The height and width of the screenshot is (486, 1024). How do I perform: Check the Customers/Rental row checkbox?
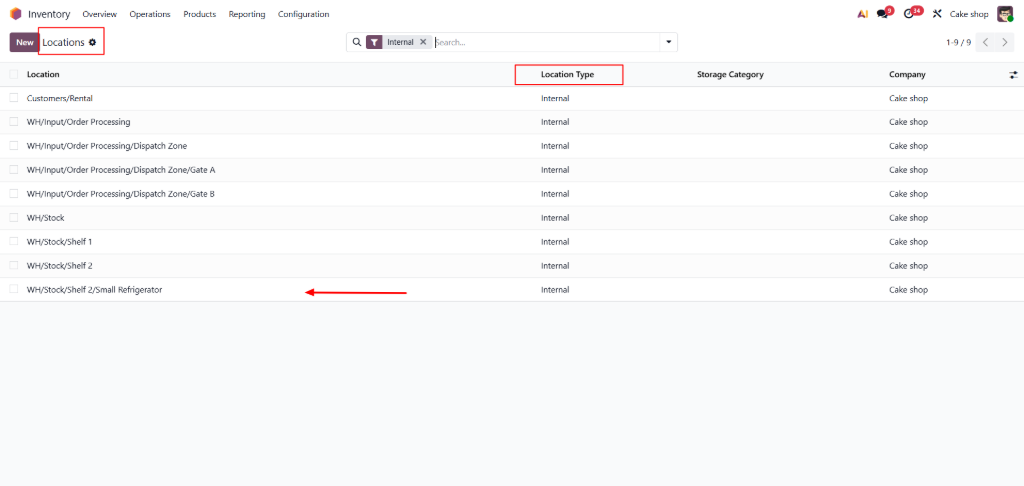click(x=14, y=98)
